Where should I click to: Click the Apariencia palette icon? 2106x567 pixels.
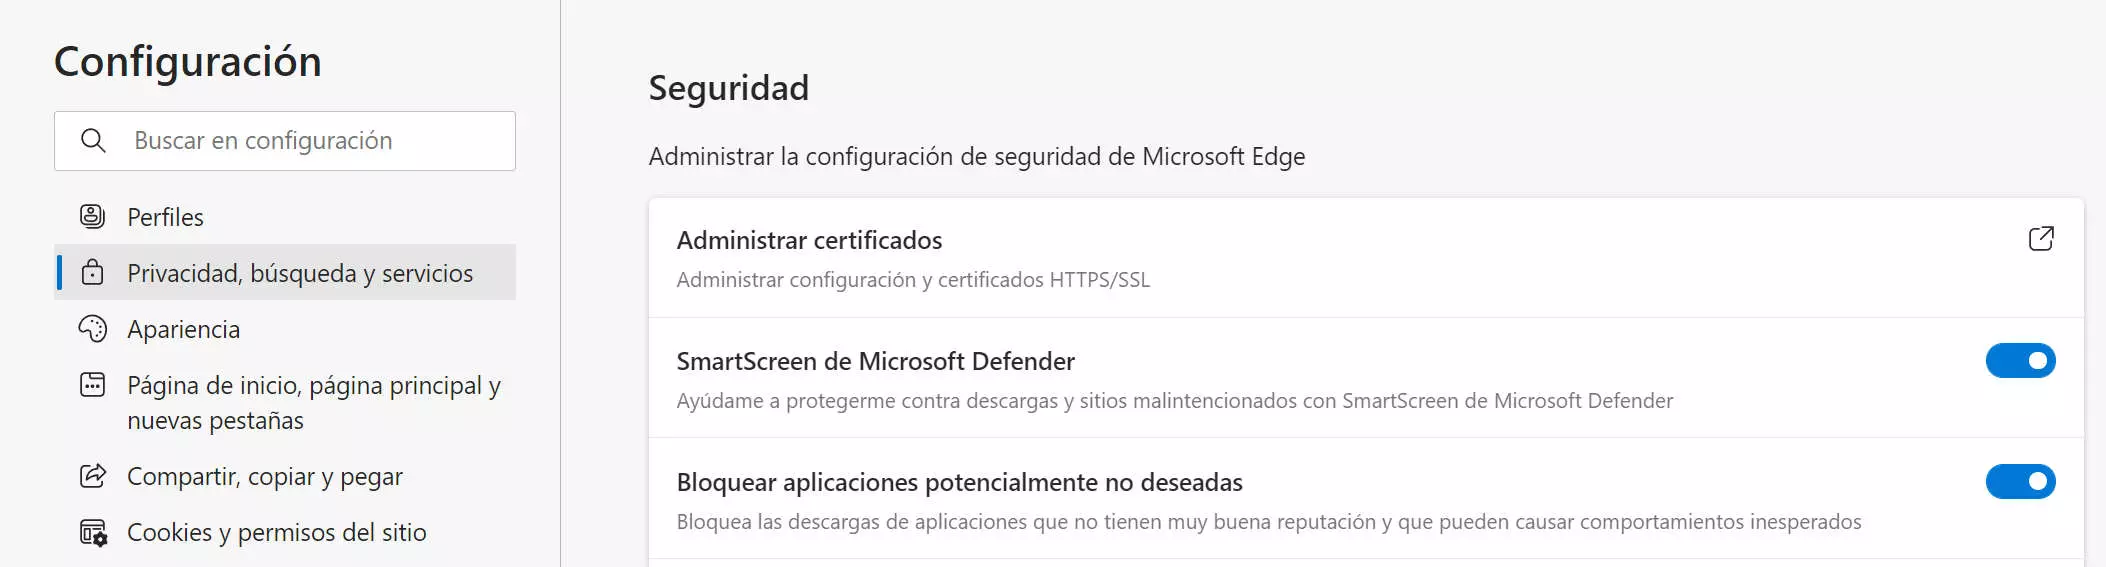pos(92,329)
